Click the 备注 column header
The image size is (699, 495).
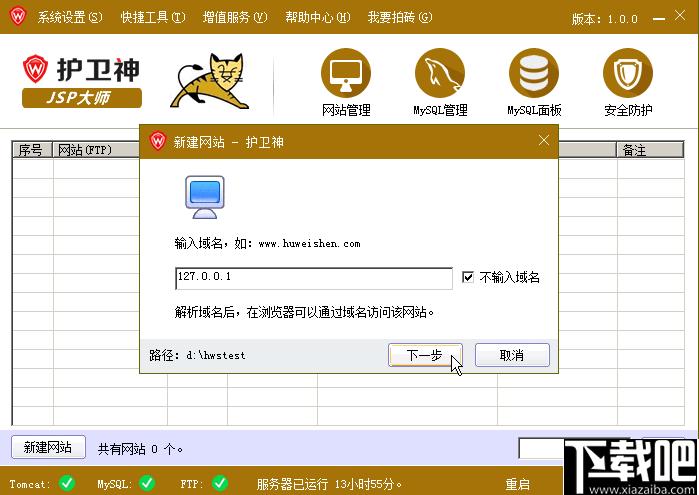pos(650,150)
